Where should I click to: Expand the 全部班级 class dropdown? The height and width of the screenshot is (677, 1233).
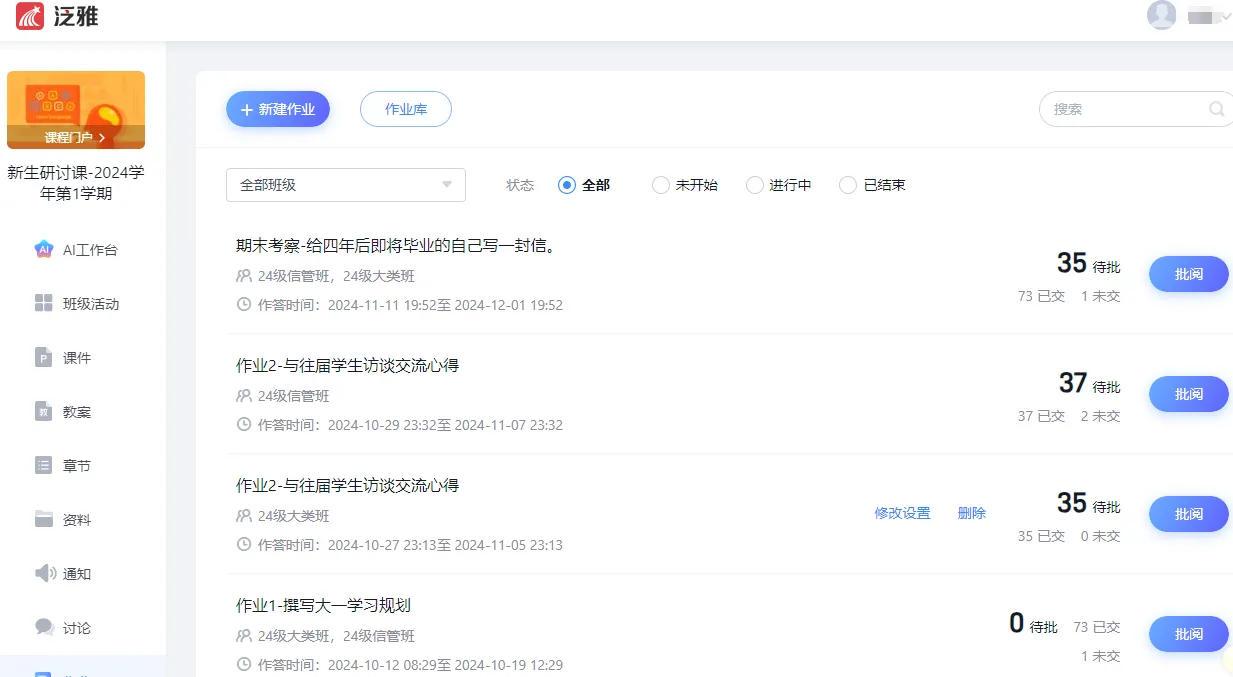coord(346,185)
